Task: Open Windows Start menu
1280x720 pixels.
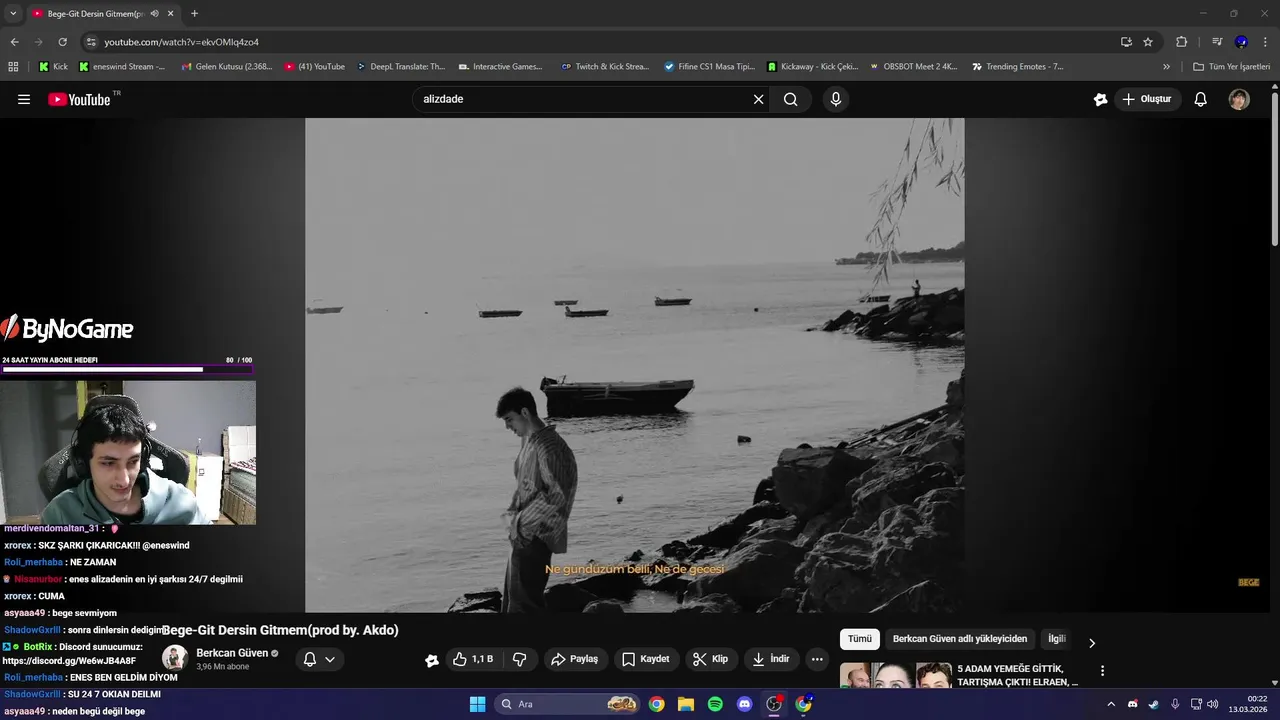Action: [x=477, y=704]
